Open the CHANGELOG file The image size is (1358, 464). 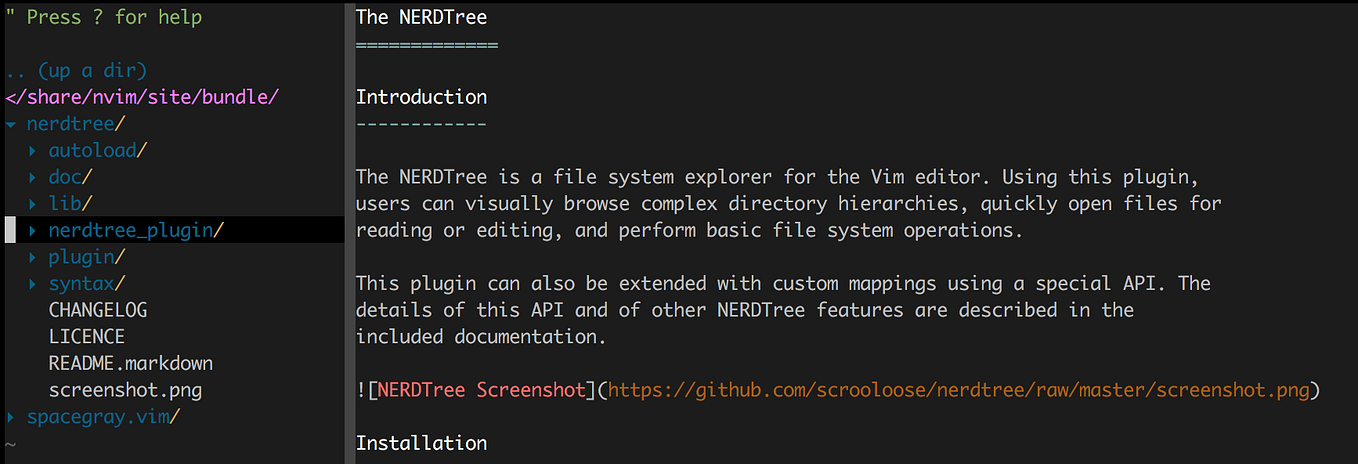(x=97, y=310)
